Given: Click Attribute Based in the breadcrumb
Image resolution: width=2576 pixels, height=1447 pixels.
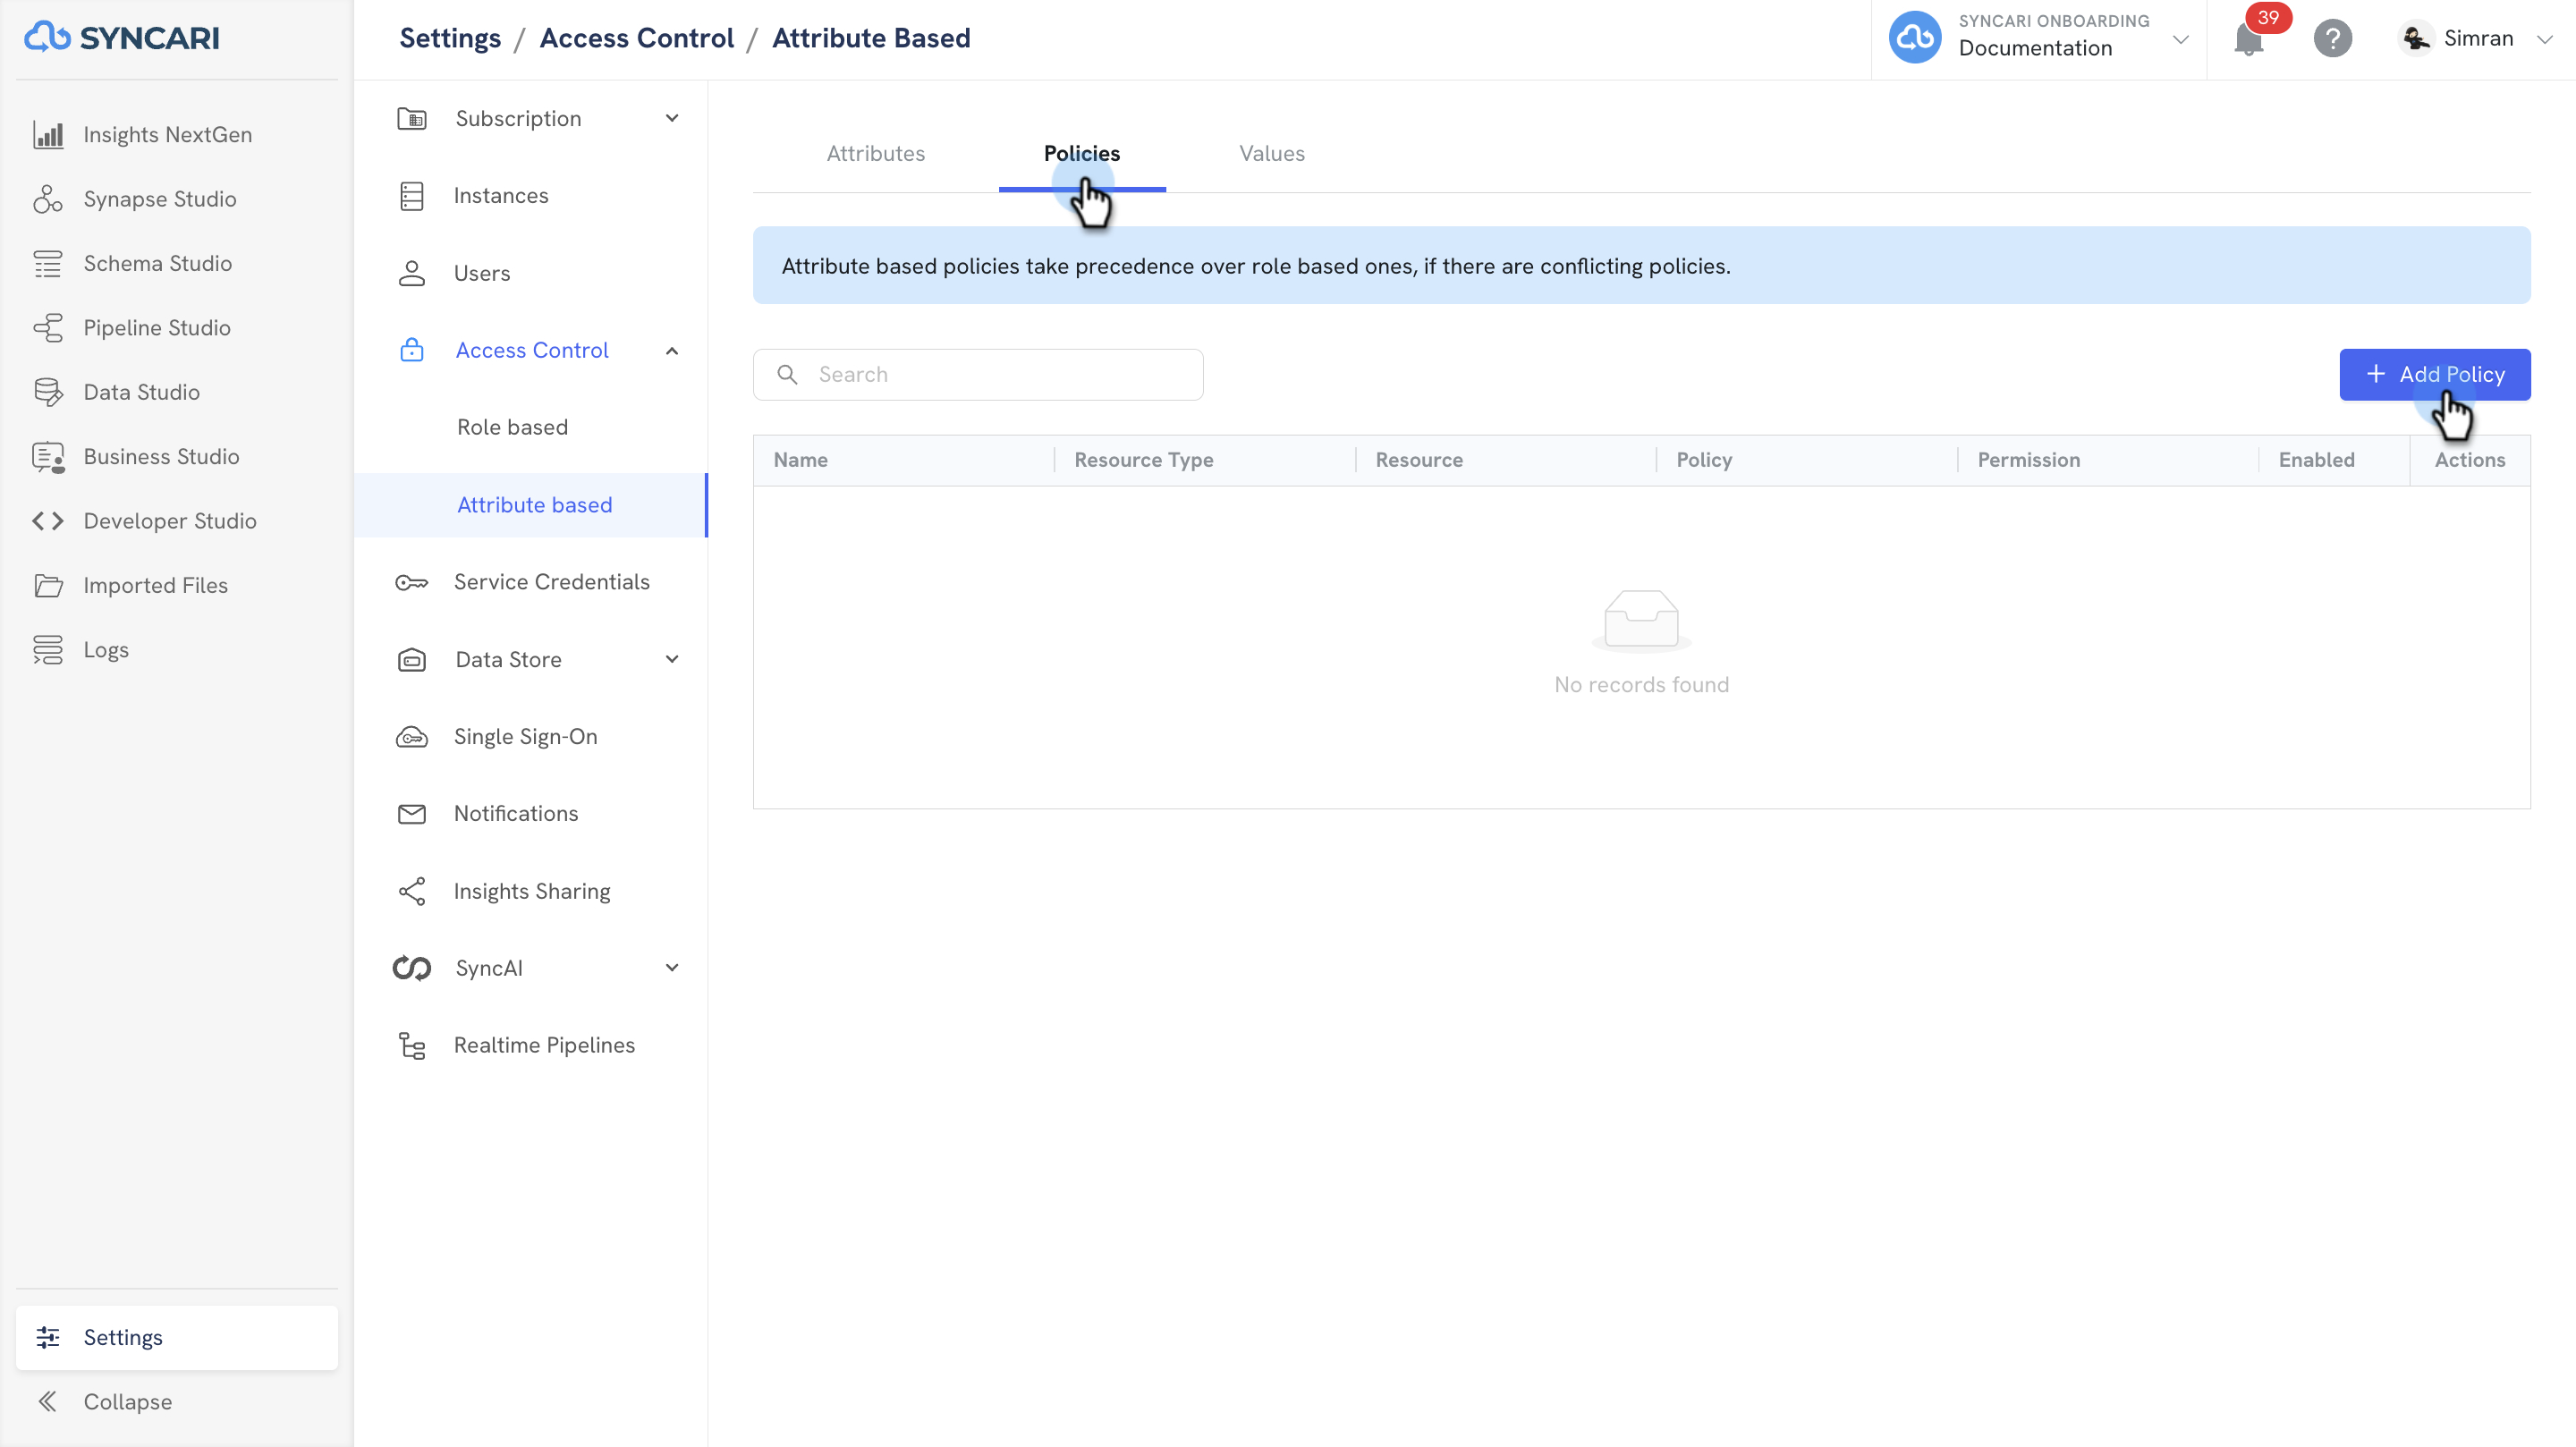Looking at the screenshot, I should (x=871, y=38).
